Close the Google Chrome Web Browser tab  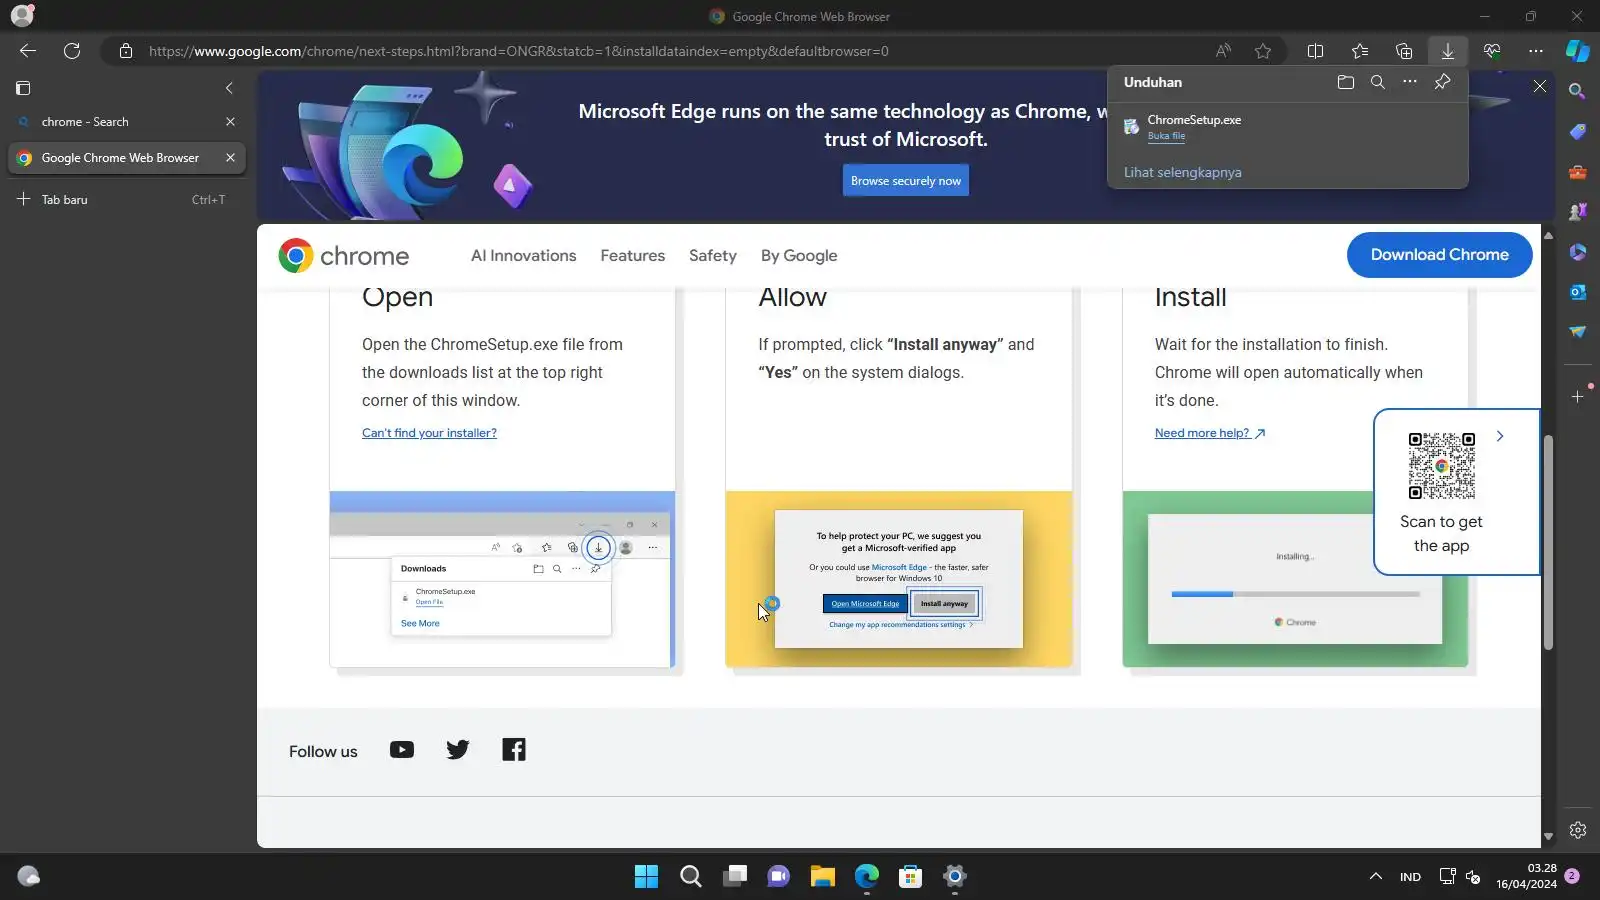pos(230,158)
